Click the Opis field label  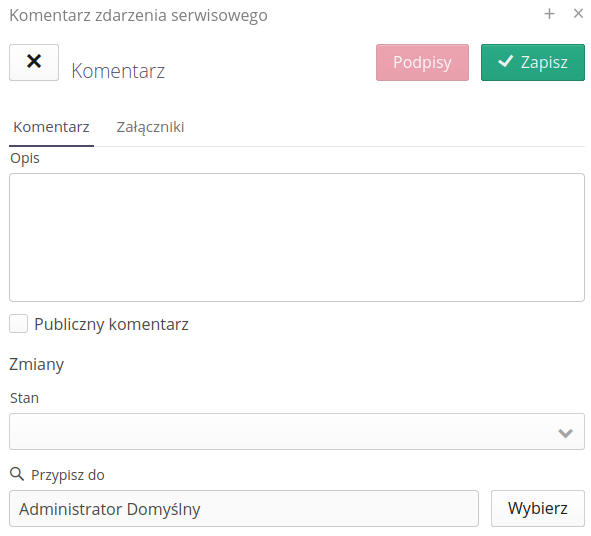(25, 158)
